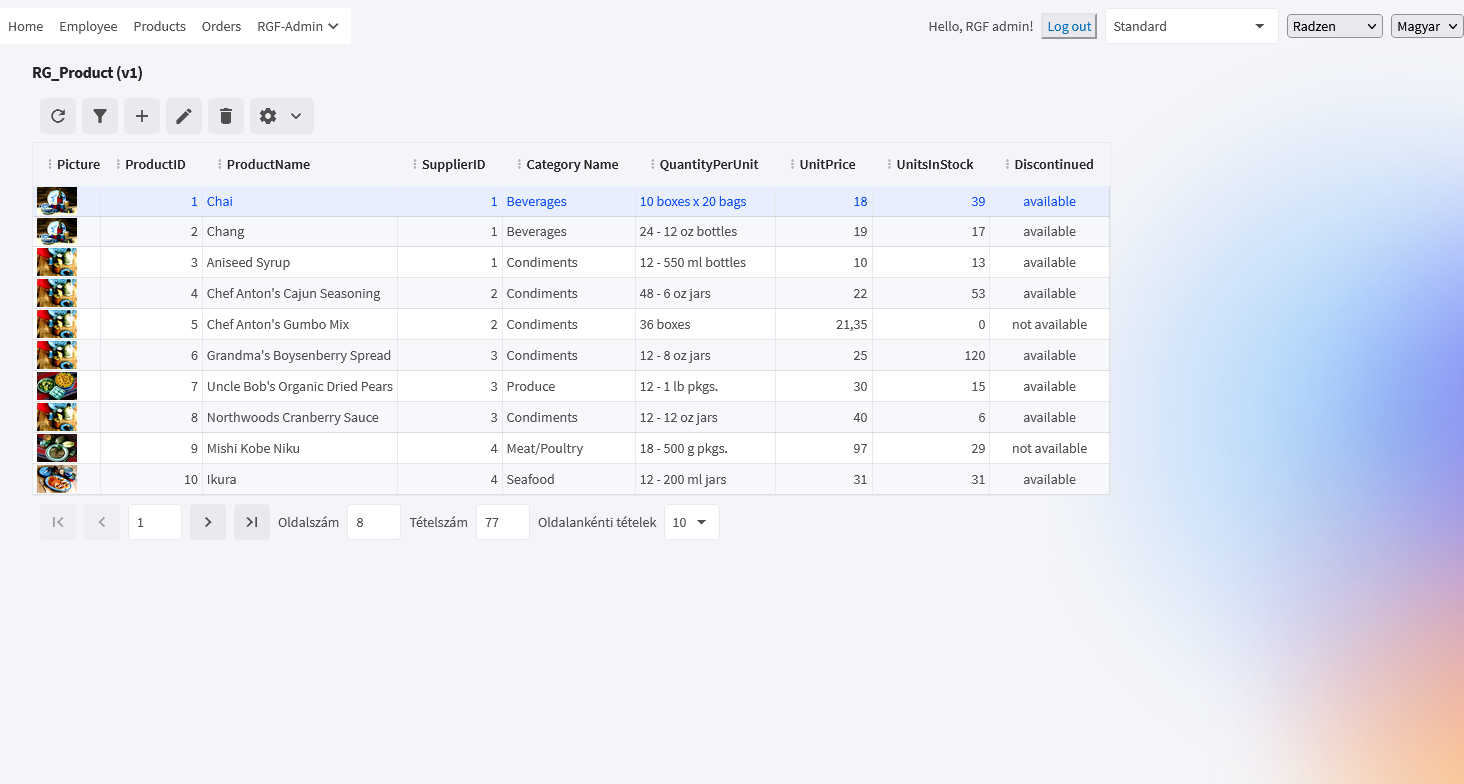Viewport: 1464px width, 784px height.
Task: Click the Log out button
Action: [x=1068, y=27]
